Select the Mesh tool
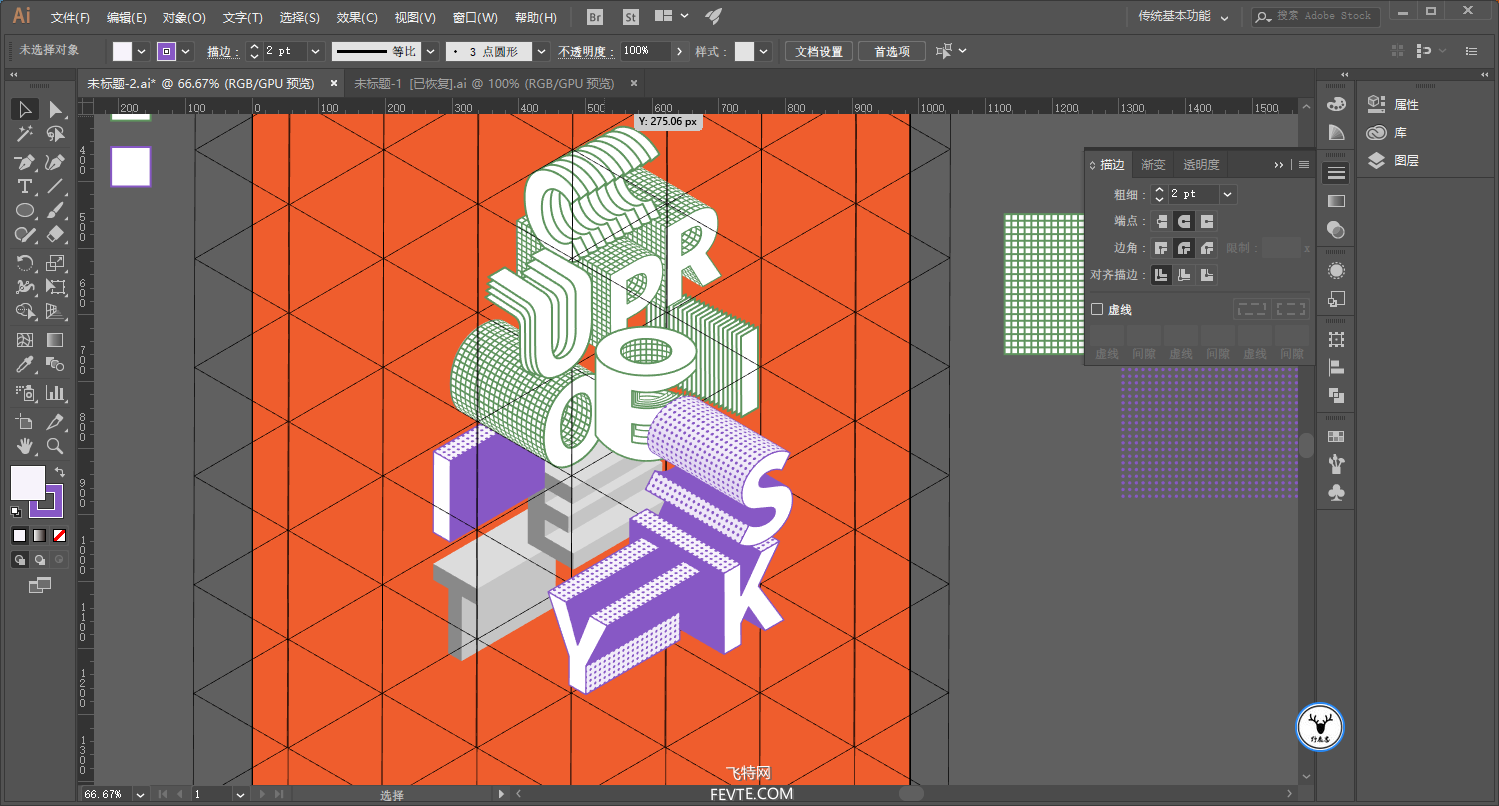Image resolution: width=1499 pixels, height=806 pixels. (x=25, y=340)
